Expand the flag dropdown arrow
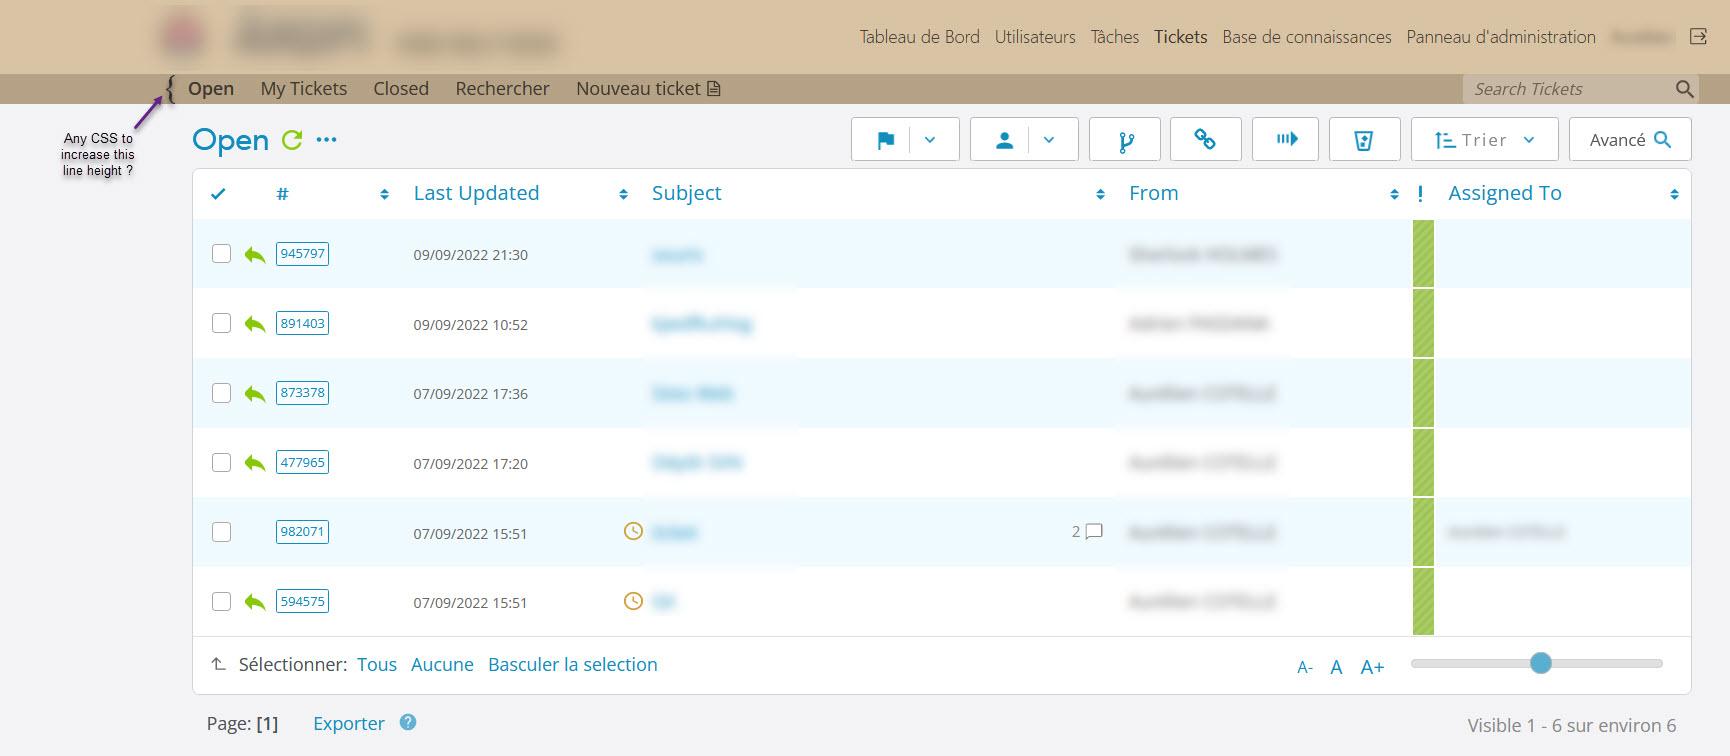Image resolution: width=1730 pixels, height=756 pixels. pyautogui.click(x=930, y=140)
